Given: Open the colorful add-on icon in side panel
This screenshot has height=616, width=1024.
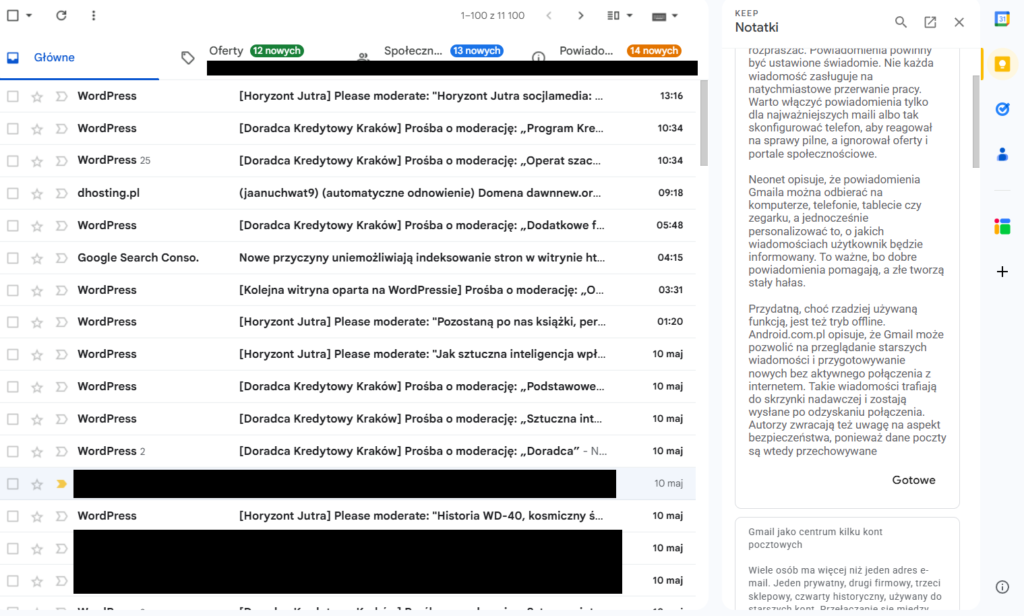Looking at the screenshot, I should pyautogui.click(x=1002, y=227).
